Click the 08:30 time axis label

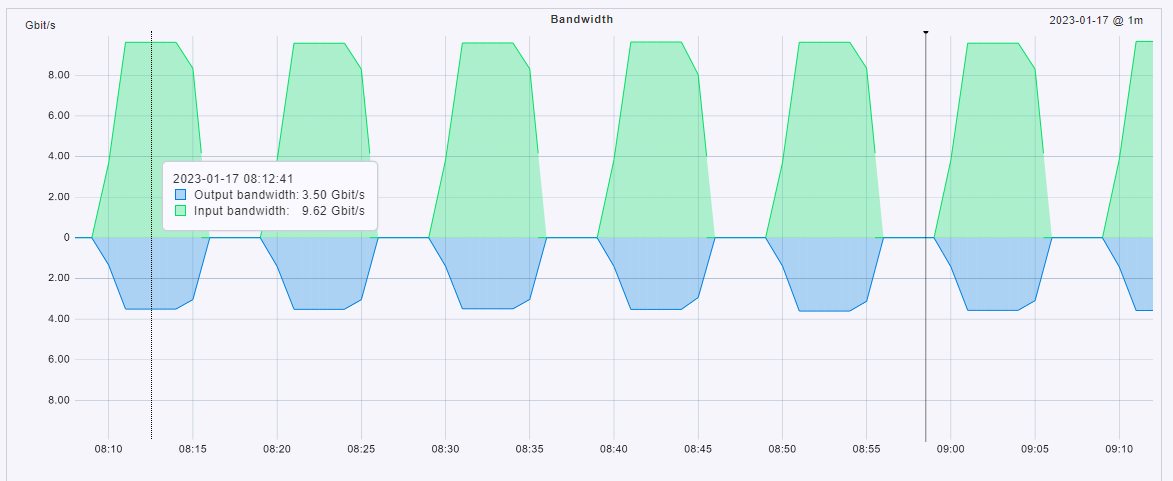[445, 449]
